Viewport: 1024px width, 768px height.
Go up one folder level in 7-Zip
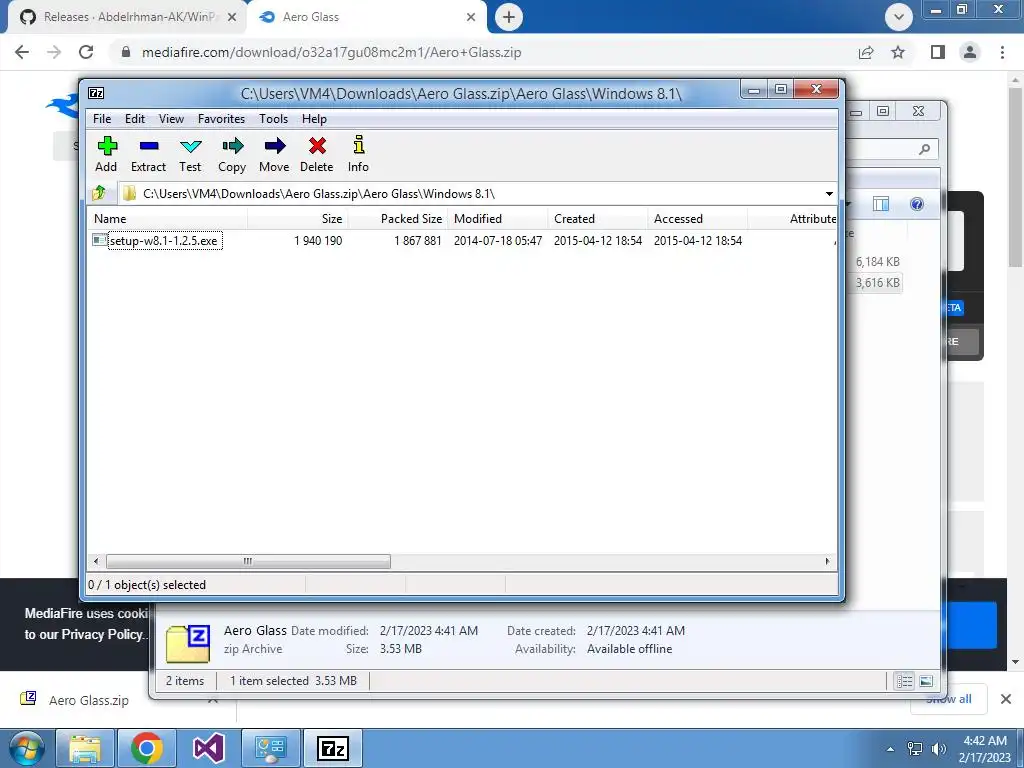99,193
